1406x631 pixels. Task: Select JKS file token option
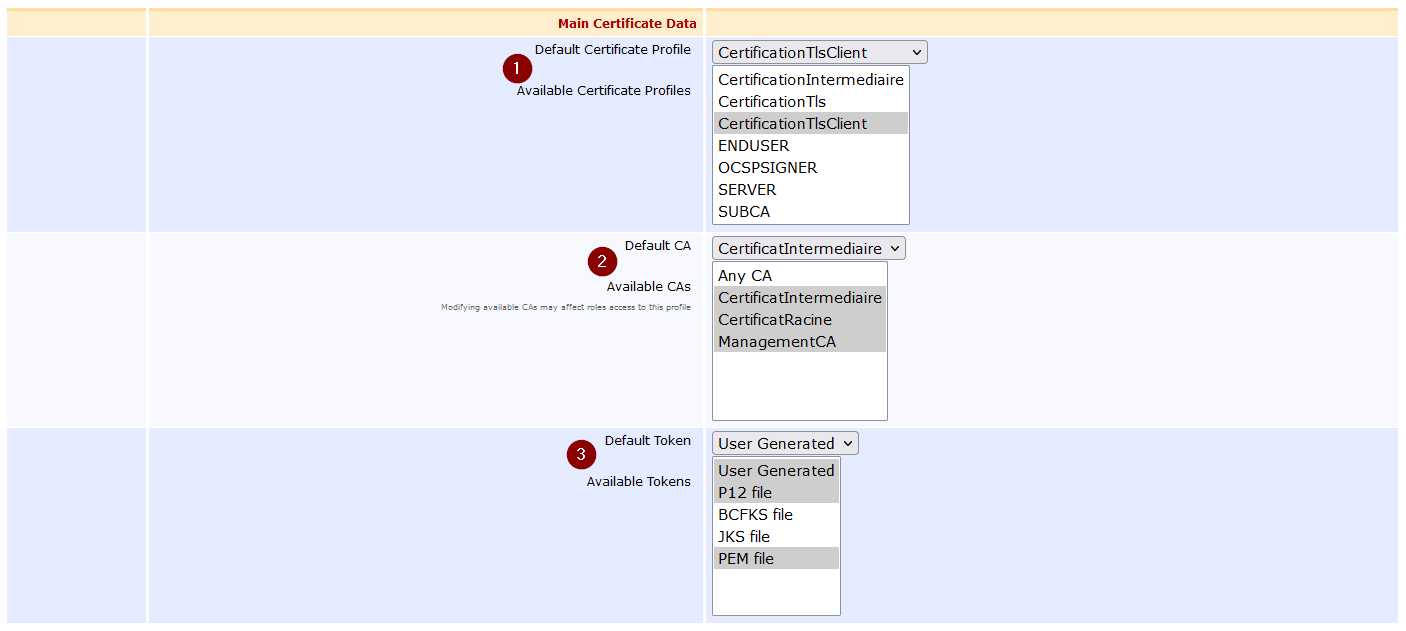744,537
